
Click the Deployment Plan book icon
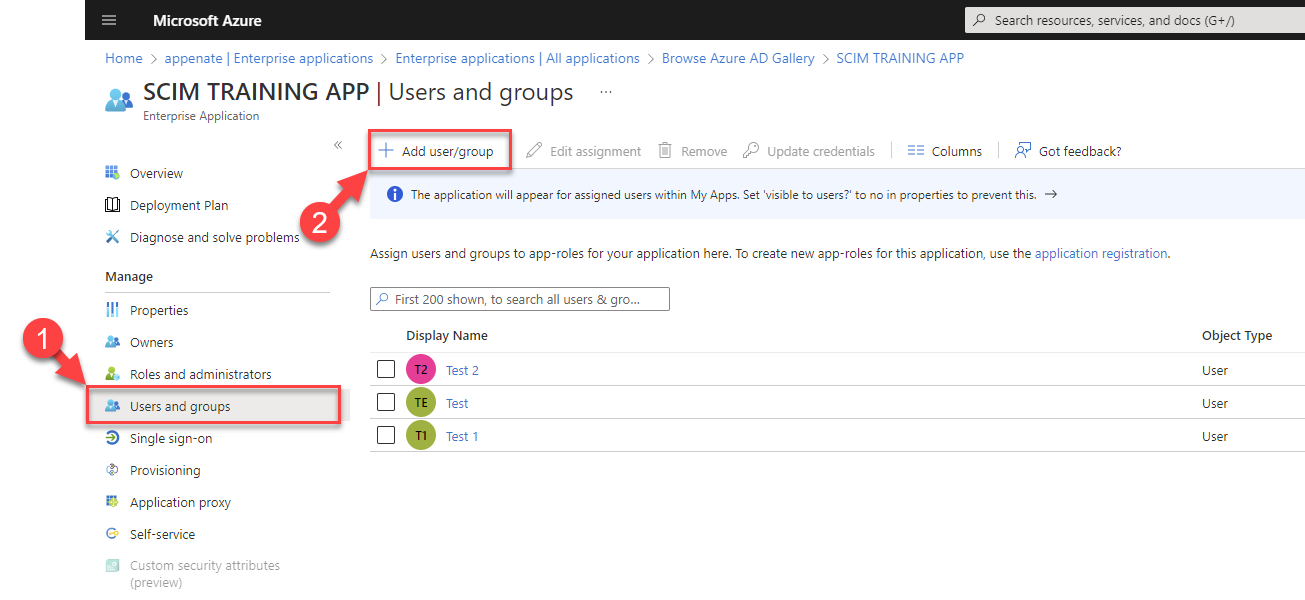[112, 205]
